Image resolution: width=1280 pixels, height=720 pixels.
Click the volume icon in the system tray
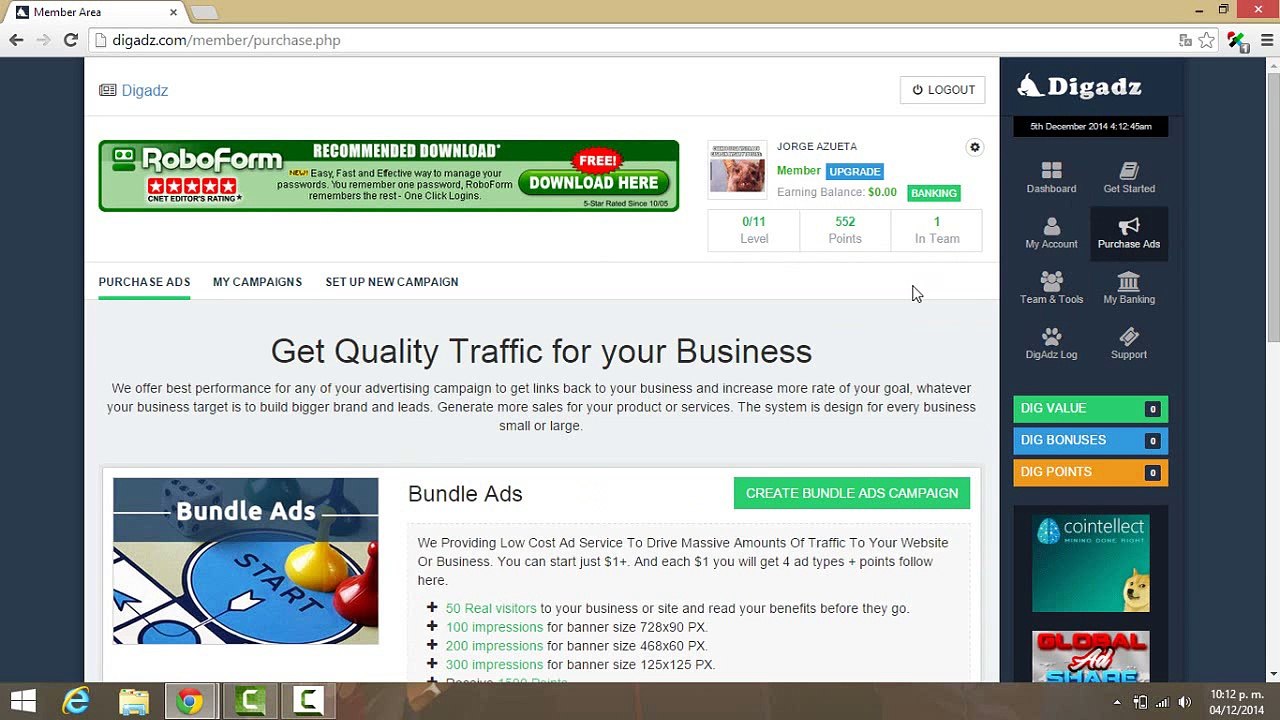(1185, 702)
